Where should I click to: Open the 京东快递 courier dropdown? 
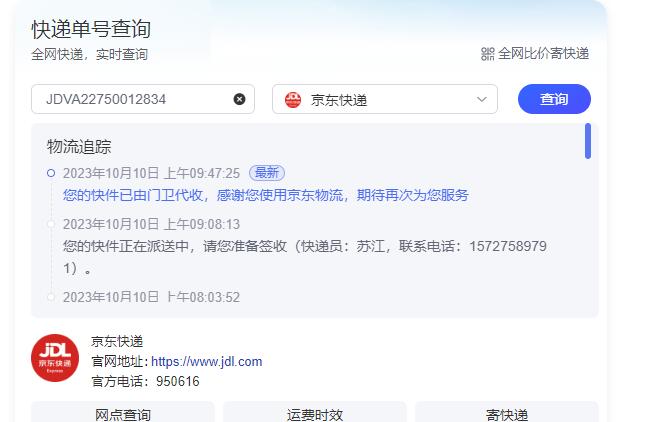(x=385, y=99)
